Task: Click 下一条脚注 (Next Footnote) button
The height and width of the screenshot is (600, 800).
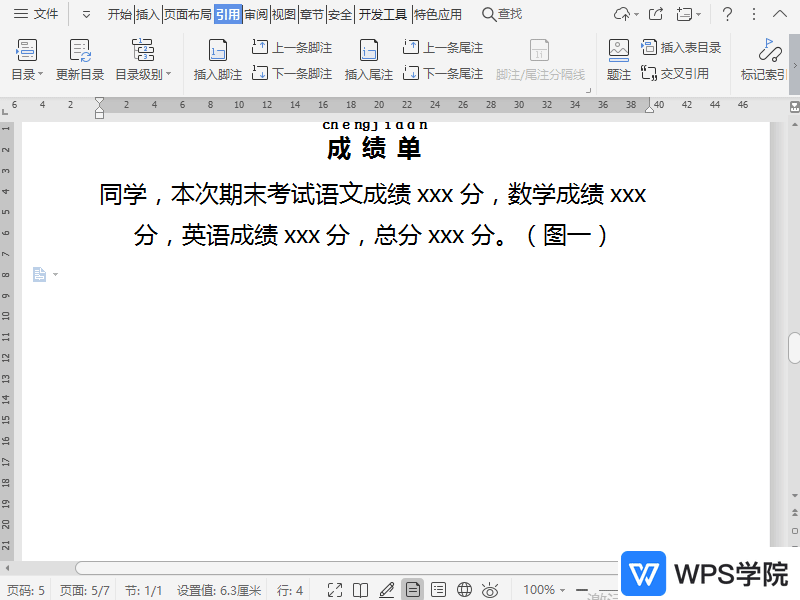Action: tap(292, 74)
